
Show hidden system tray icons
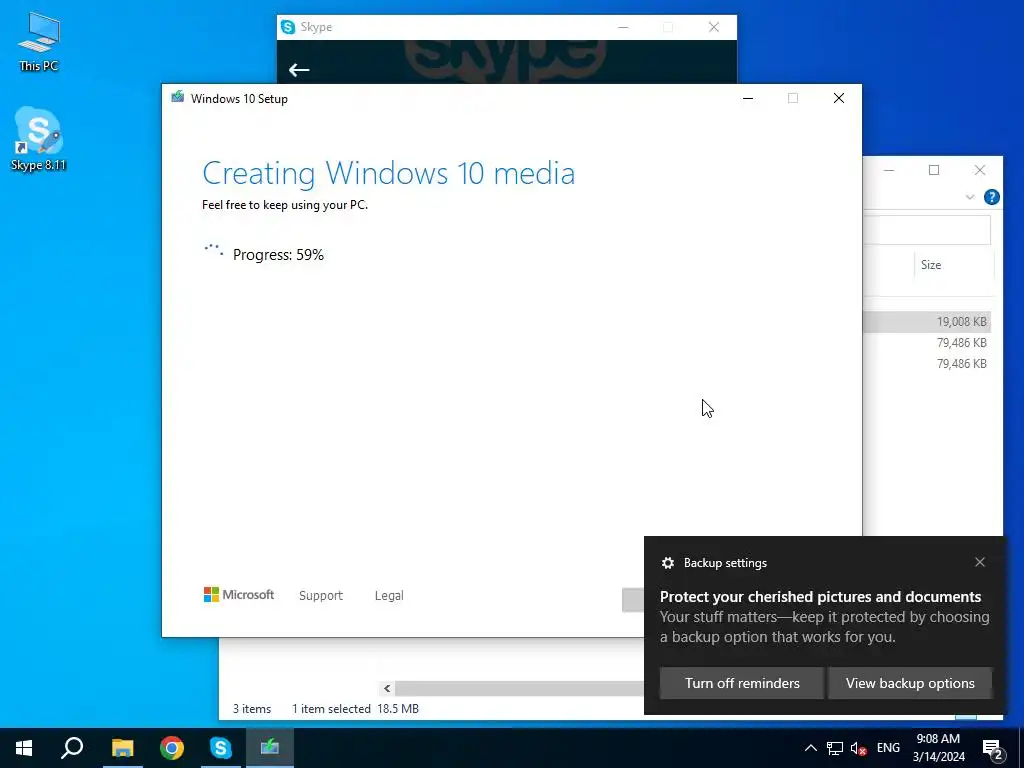point(810,748)
